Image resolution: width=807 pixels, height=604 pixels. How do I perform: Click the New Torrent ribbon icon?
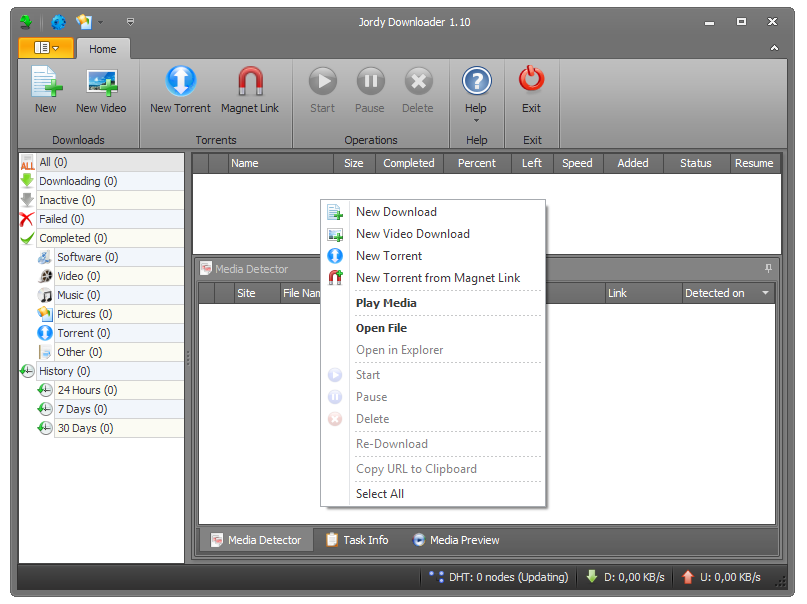tap(181, 81)
